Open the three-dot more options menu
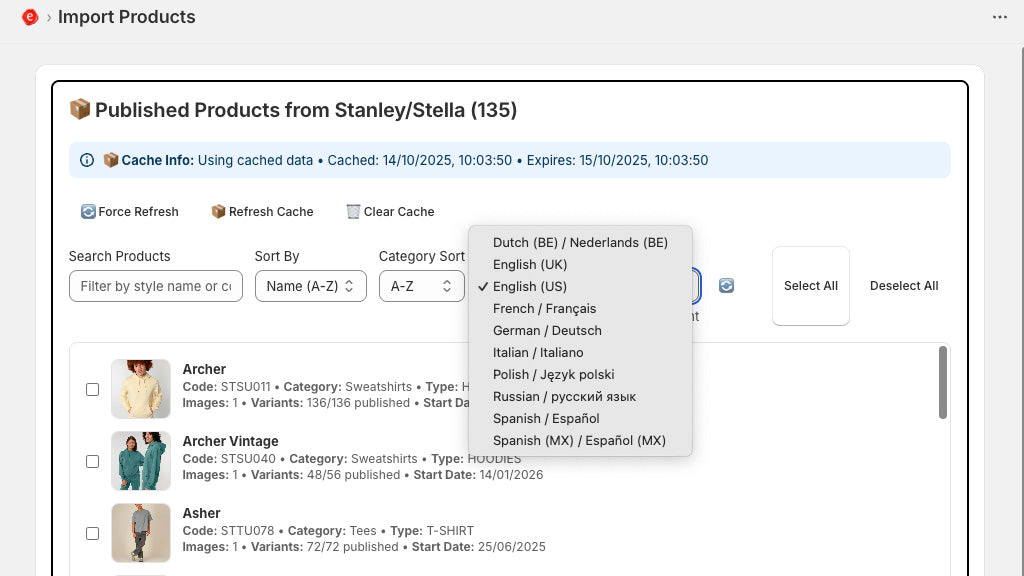 (999, 17)
